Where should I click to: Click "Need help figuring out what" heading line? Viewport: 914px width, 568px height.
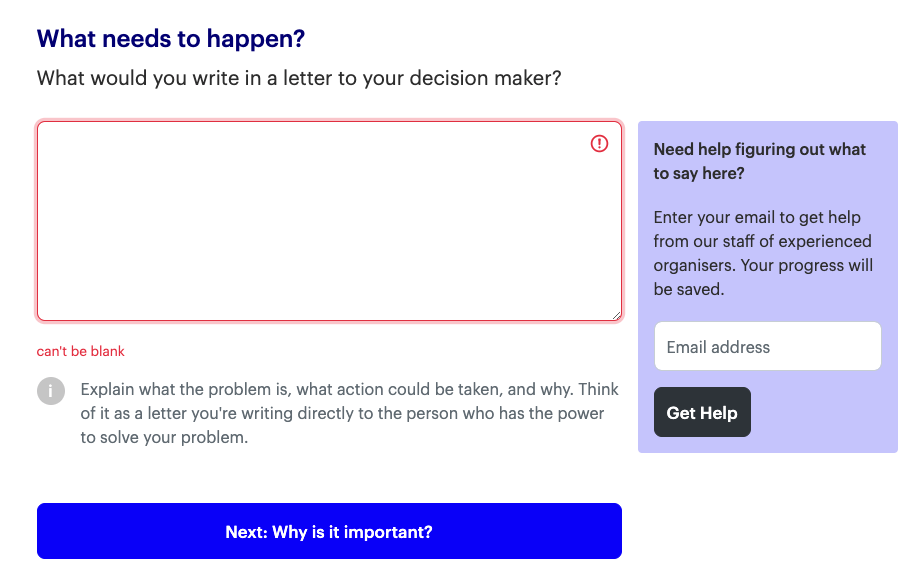760,149
